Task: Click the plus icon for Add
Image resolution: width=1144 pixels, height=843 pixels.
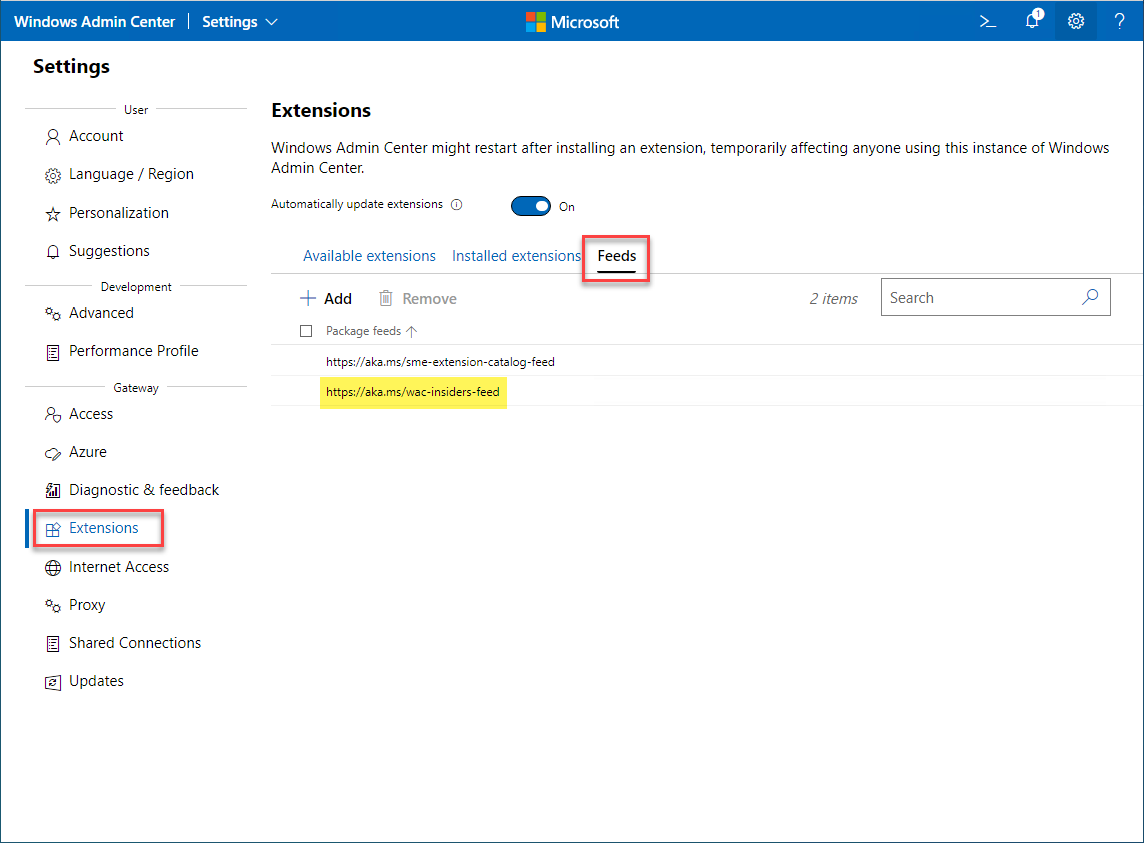Action: [308, 298]
